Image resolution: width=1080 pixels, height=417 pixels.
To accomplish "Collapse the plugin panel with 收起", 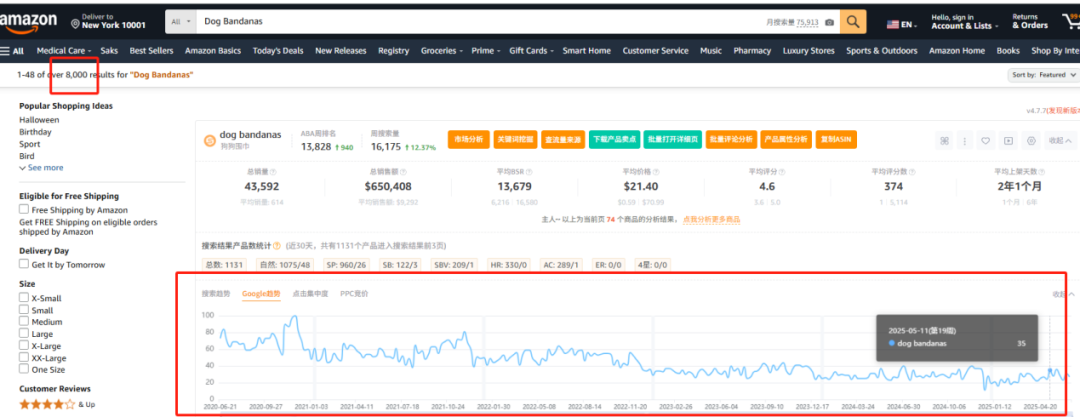I will pos(1061,141).
